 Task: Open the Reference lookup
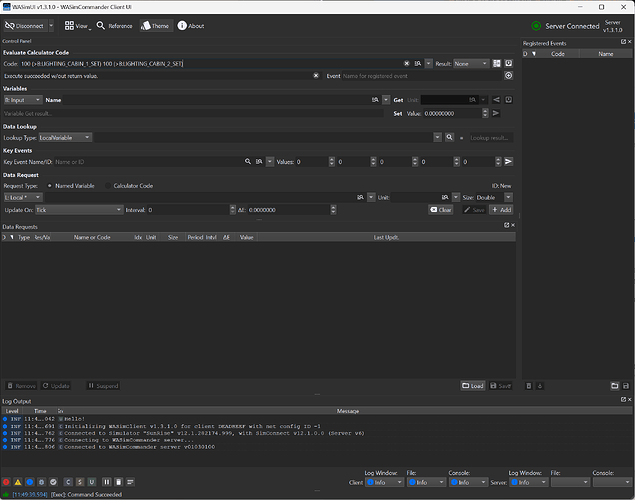coord(115,26)
